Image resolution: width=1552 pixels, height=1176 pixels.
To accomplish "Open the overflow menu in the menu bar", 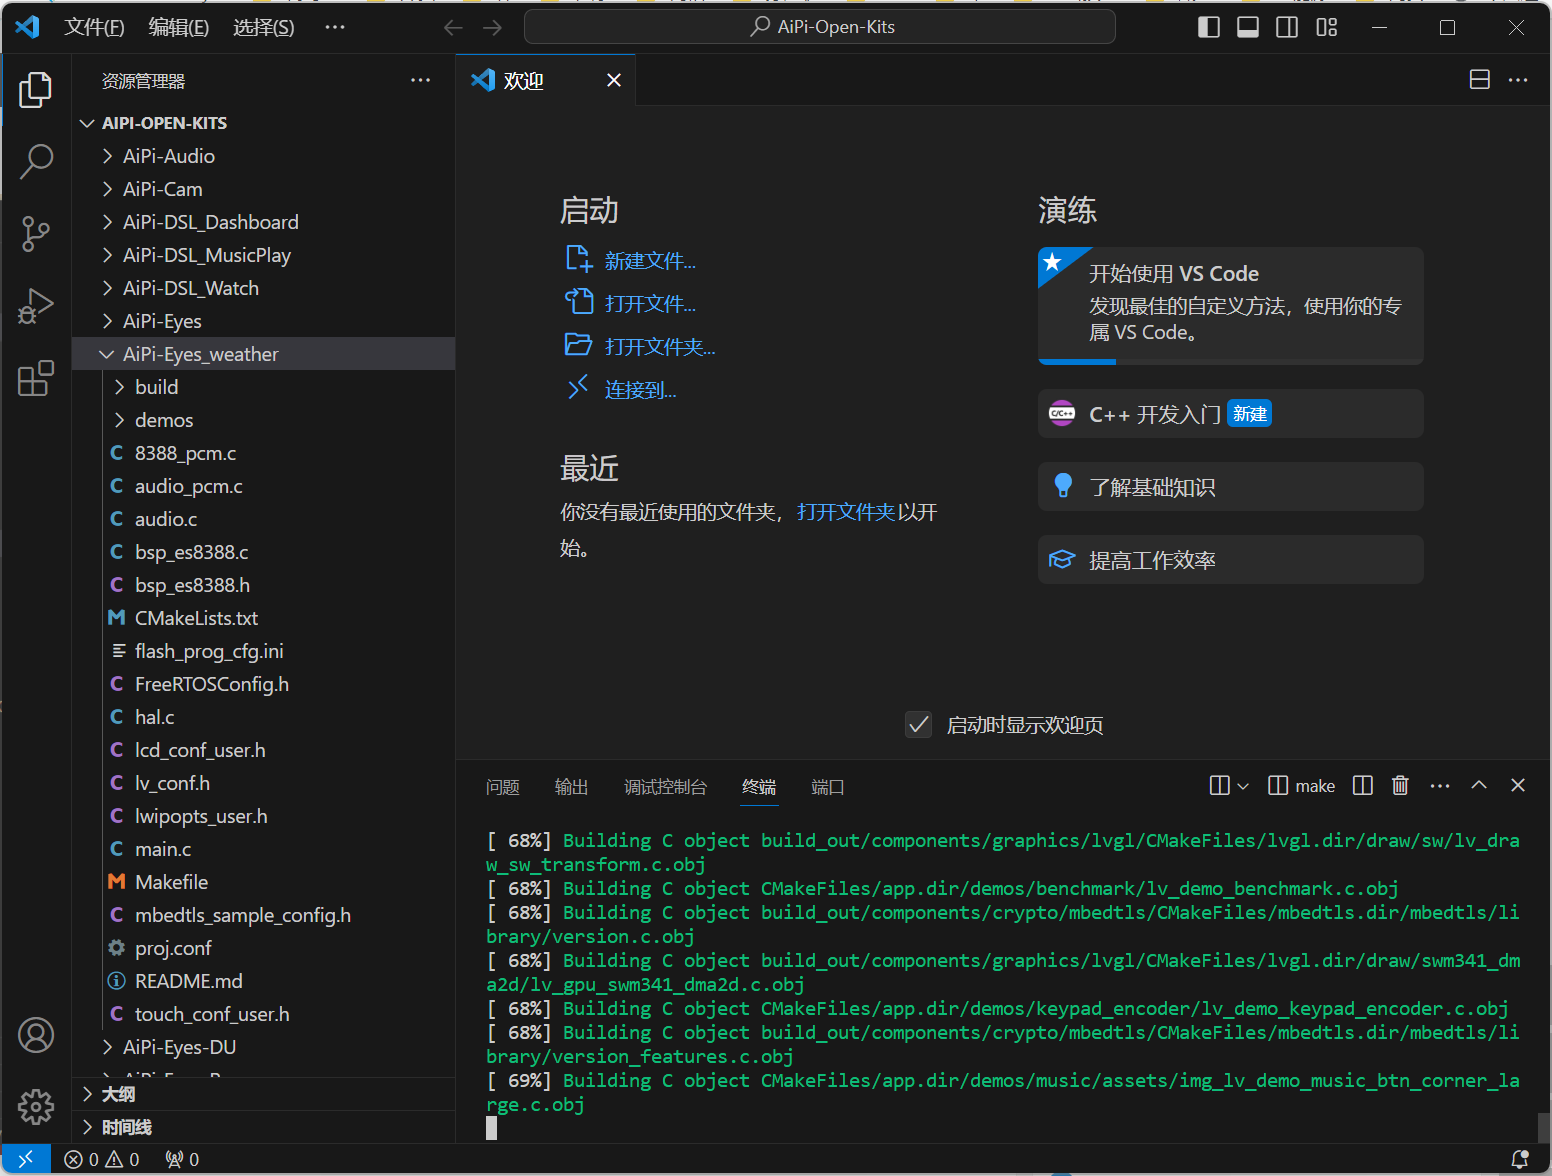I will pyautogui.click(x=335, y=27).
